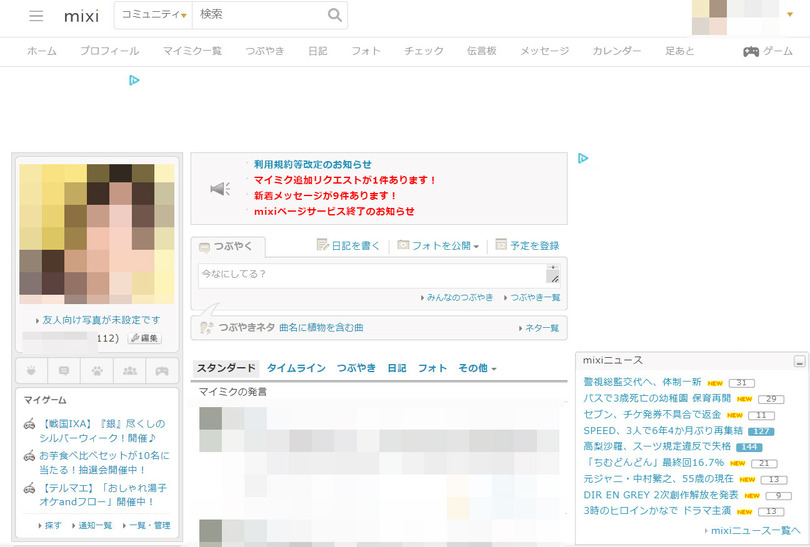Open マイミク追加リクエスト notification
The height and width of the screenshot is (547, 810).
pos(345,180)
